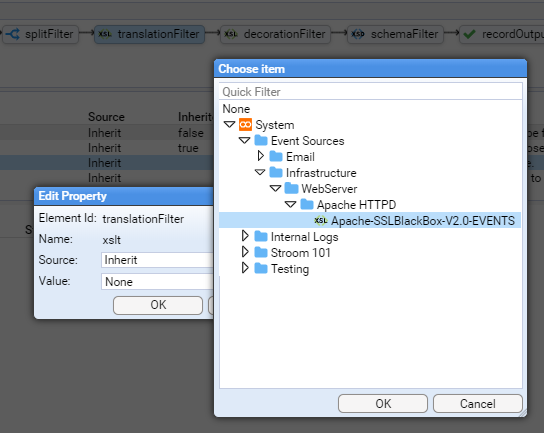The image size is (544, 433).
Task: Select the translationFilter XSL element
Action: 149,34
